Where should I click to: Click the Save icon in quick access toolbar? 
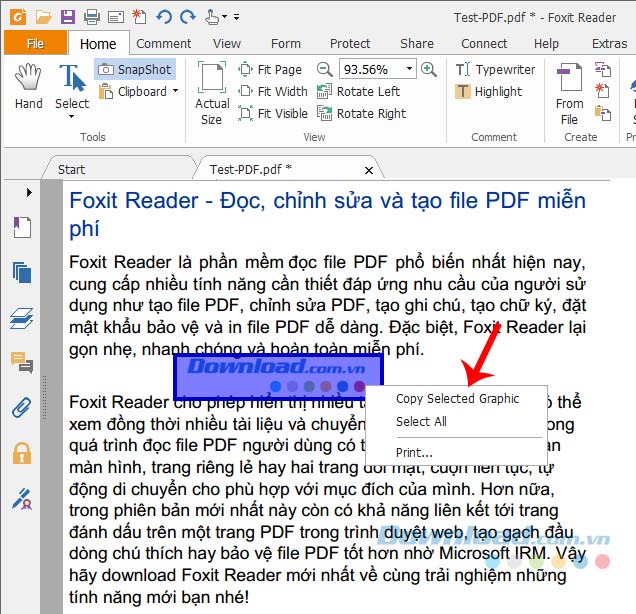point(67,16)
